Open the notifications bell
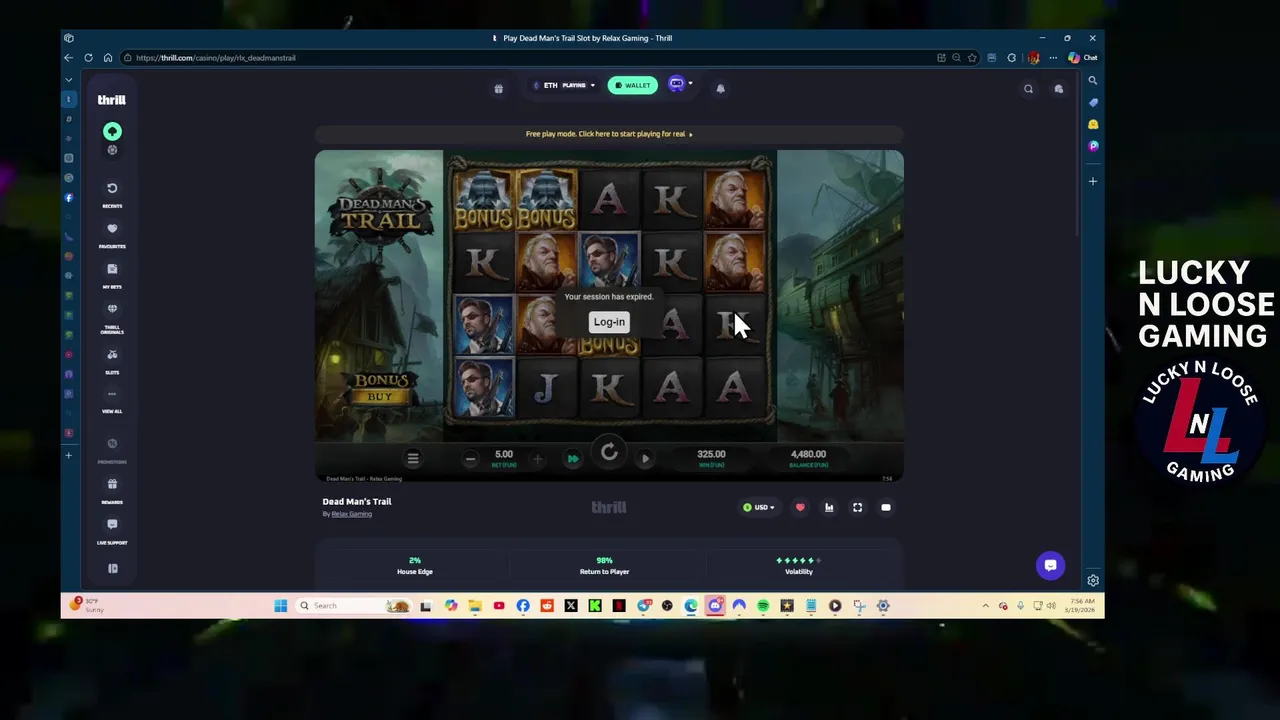The width and height of the screenshot is (1280, 720). tap(720, 88)
